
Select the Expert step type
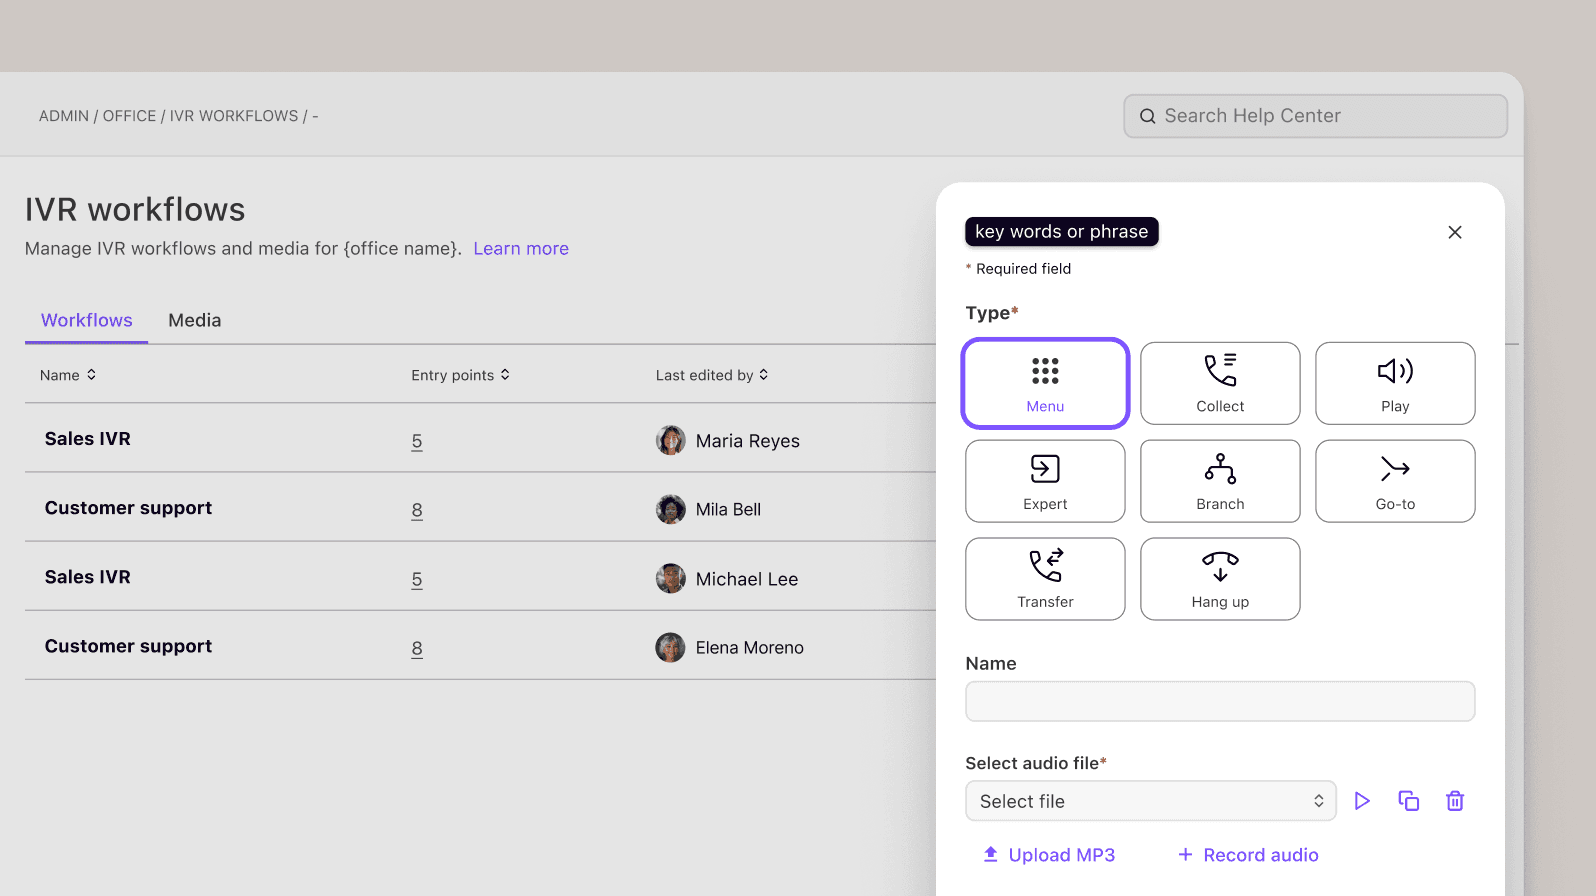click(1045, 481)
